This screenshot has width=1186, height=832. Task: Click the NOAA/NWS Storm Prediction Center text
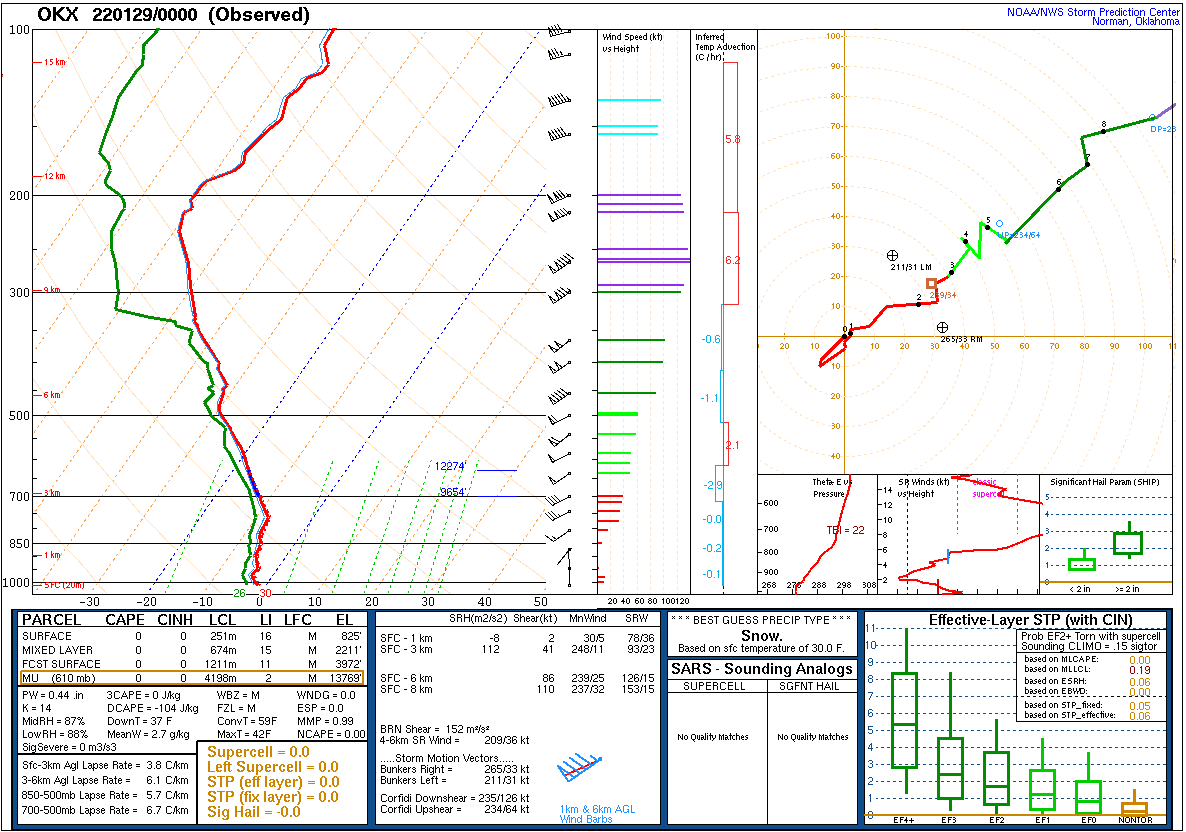point(1093,12)
